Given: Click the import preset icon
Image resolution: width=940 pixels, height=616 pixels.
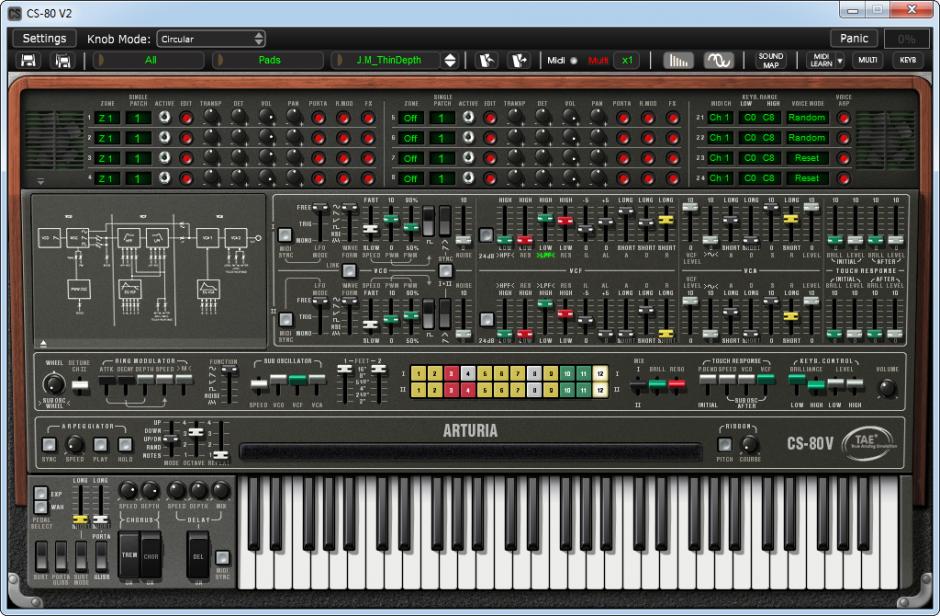Looking at the screenshot, I should point(486,60).
